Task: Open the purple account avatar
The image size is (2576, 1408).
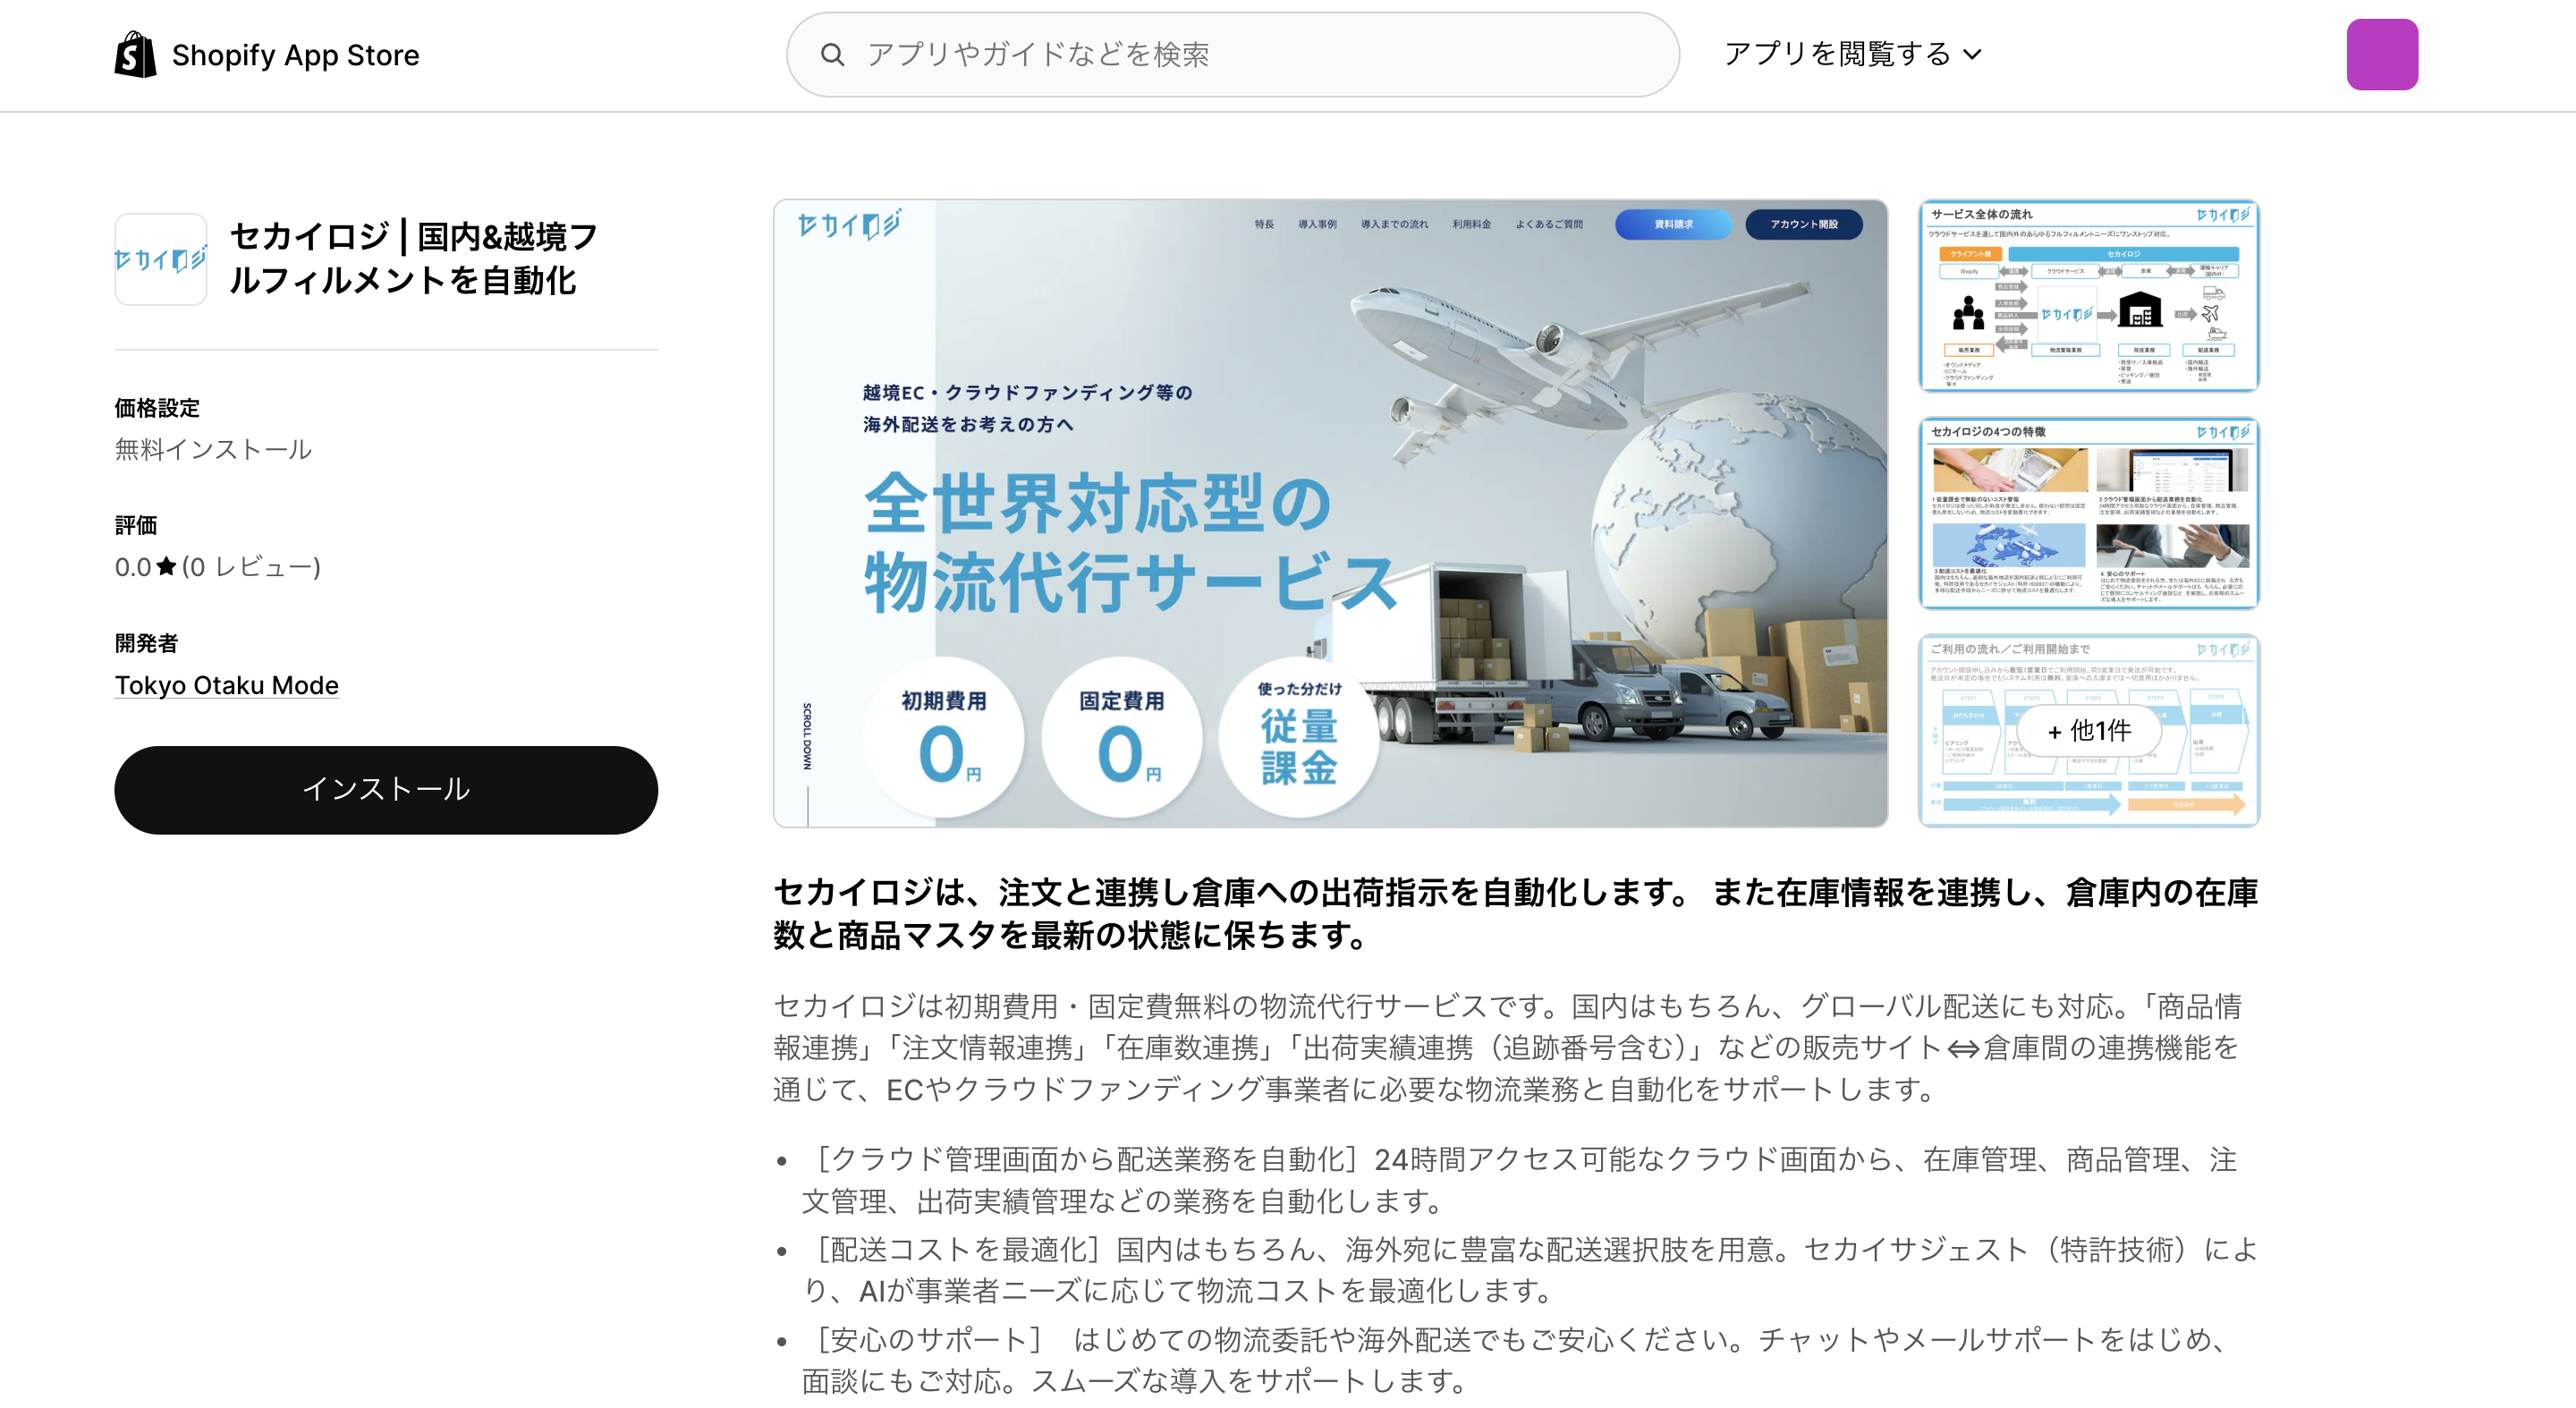Action: 2381,54
